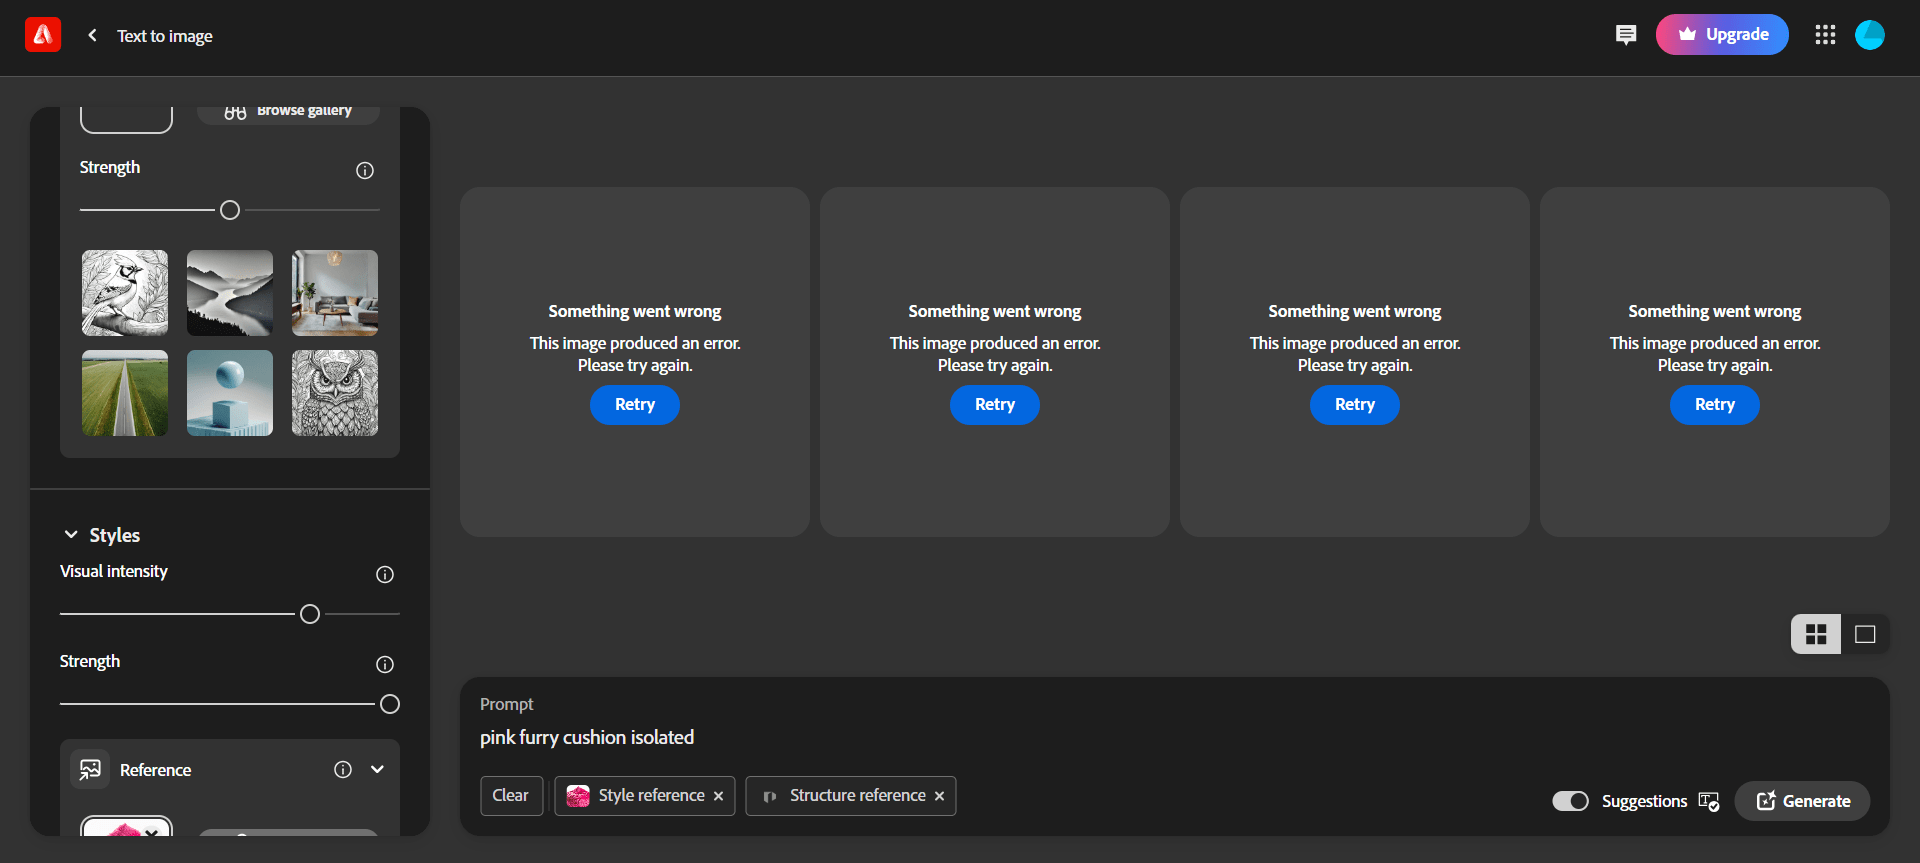Show info for Visual intensity
Image resolution: width=1920 pixels, height=863 pixels.
pos(385,574)
